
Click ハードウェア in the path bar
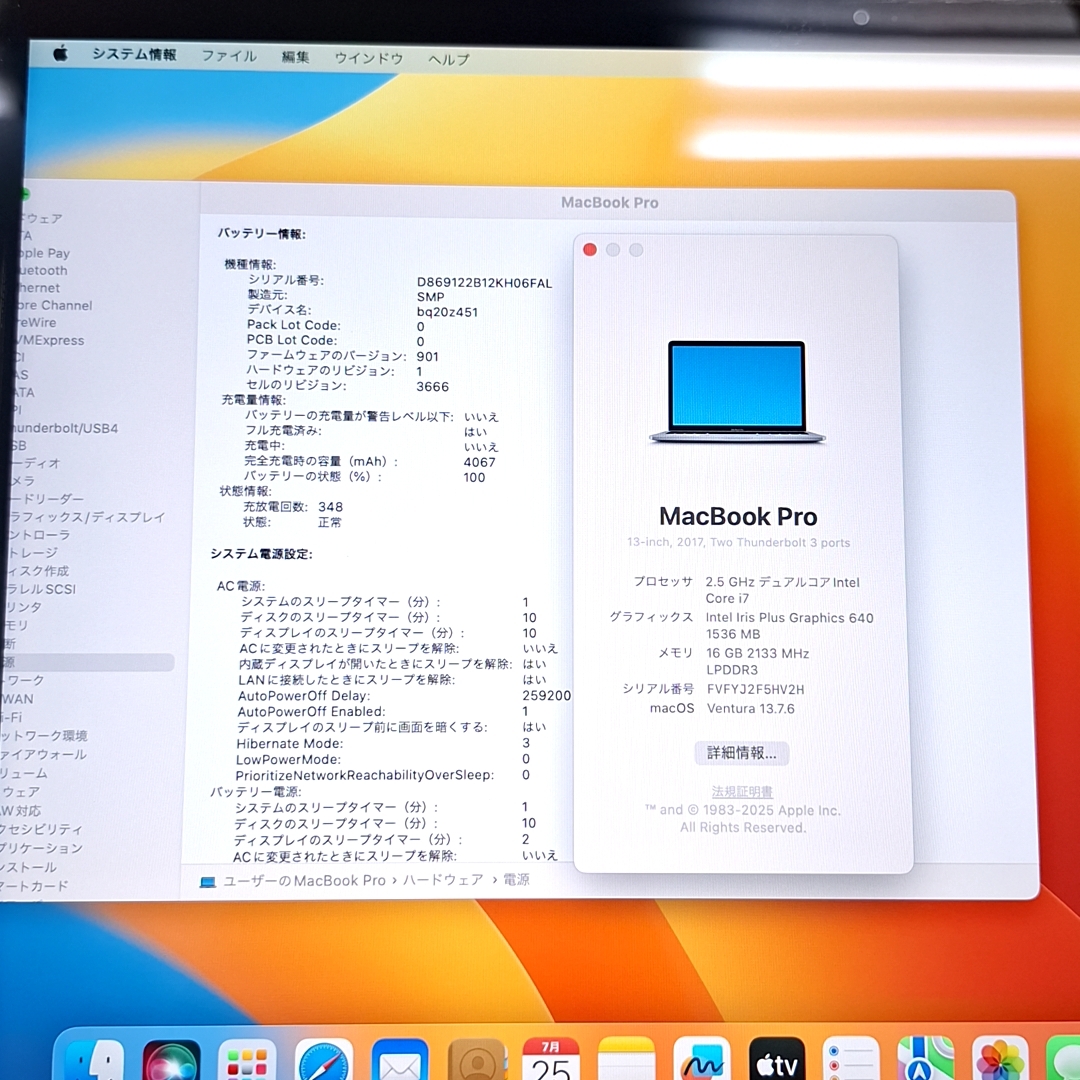point(443,880)
